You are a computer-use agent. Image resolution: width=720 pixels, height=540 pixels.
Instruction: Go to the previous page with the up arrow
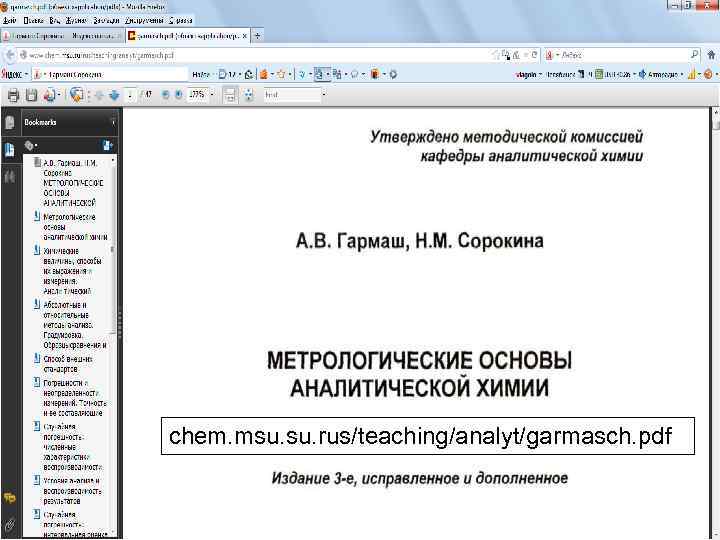click(99, 95)
